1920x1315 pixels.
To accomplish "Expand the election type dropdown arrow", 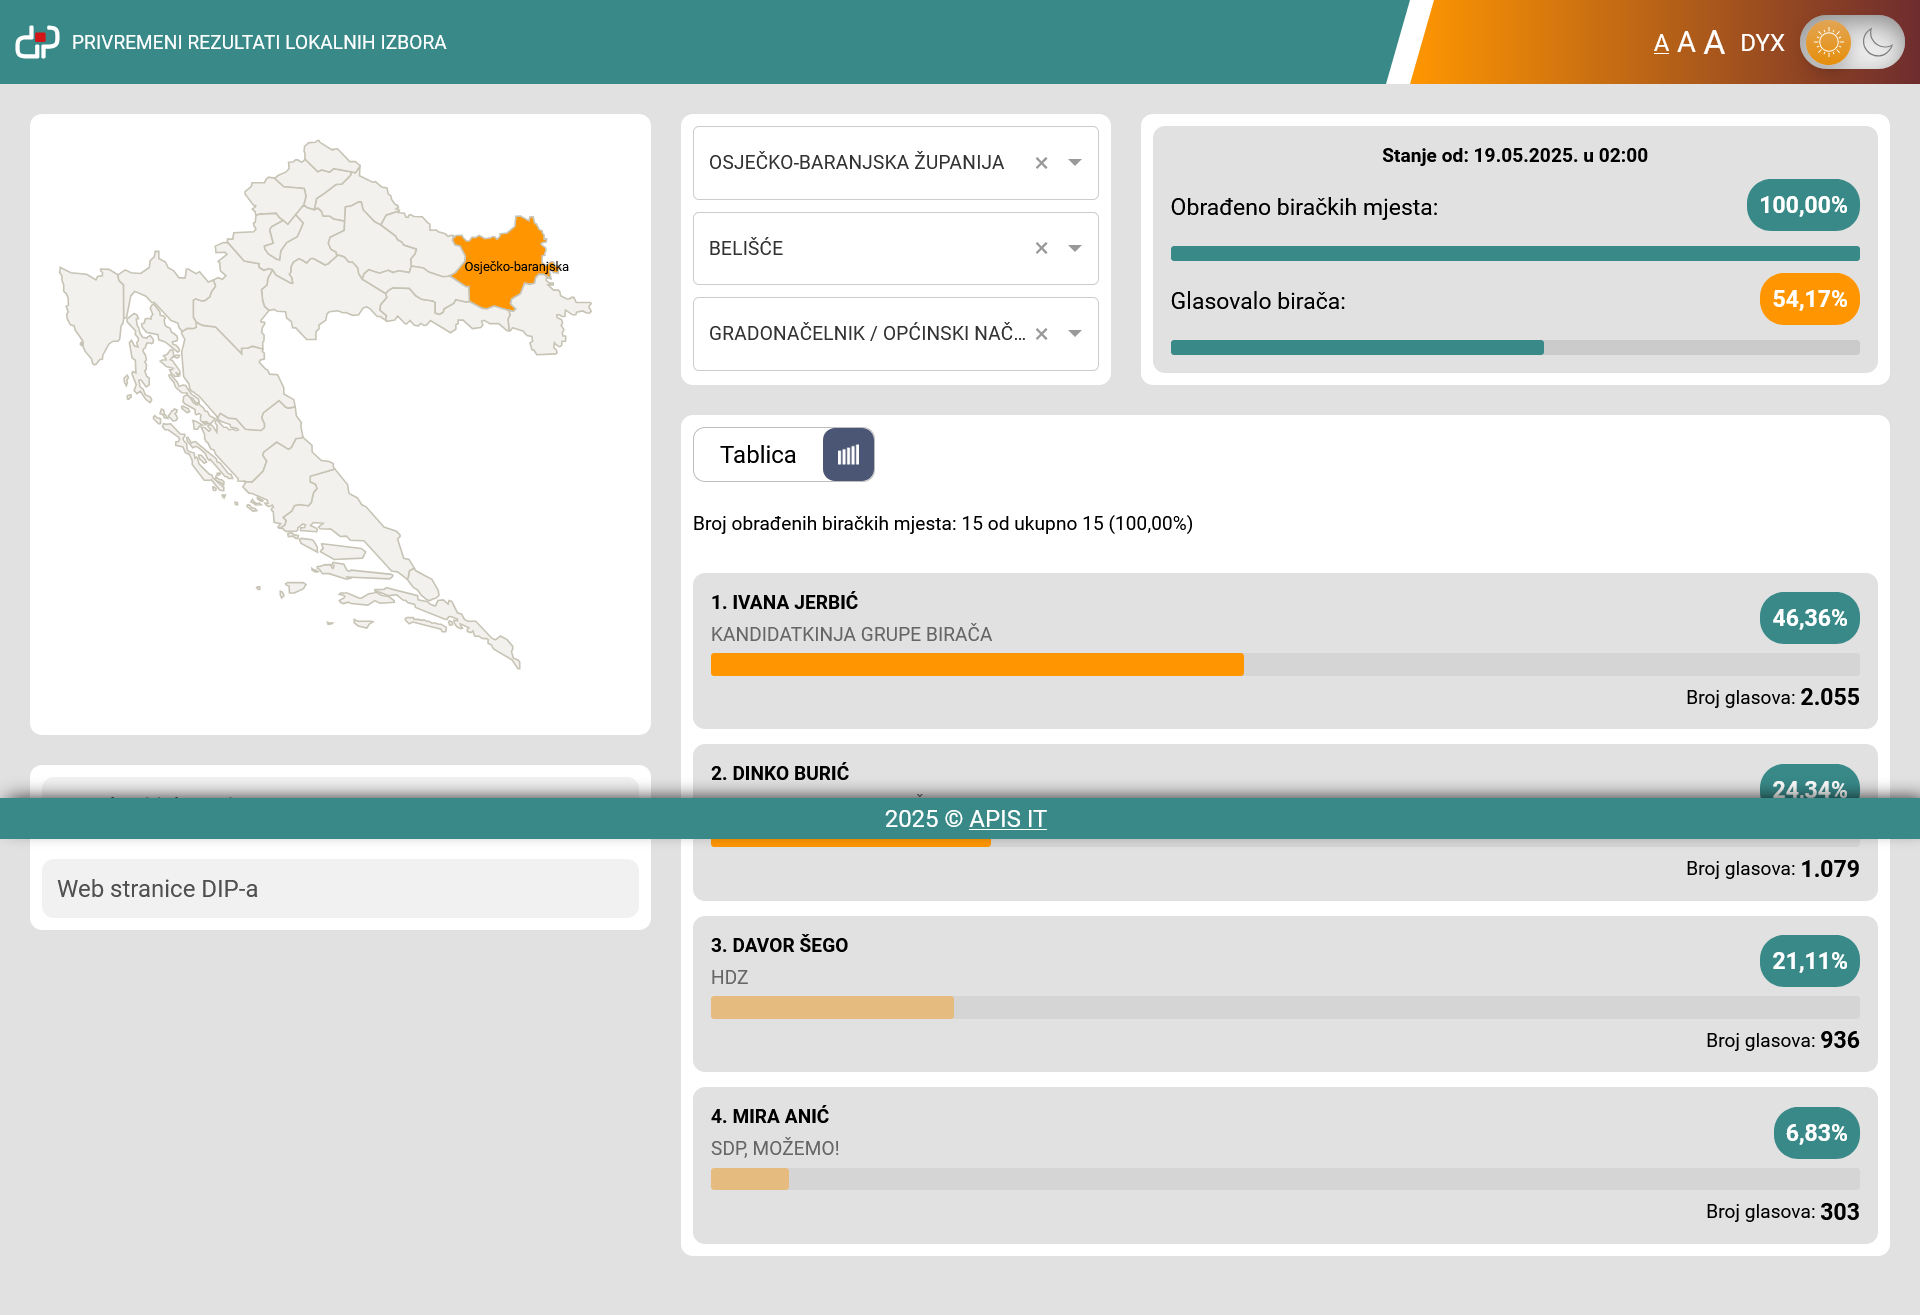I will pos(1075,334).
